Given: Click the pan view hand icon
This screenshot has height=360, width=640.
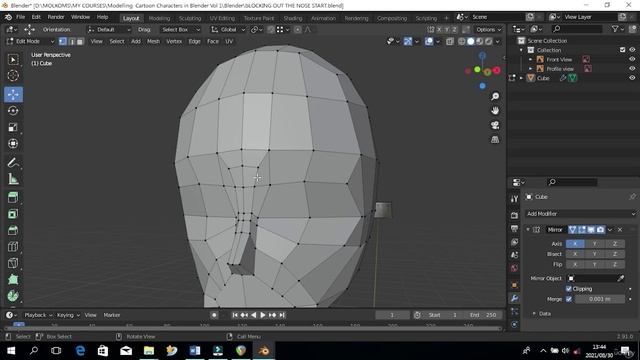Looking at the screenshot, I should [x=495, y=111].
